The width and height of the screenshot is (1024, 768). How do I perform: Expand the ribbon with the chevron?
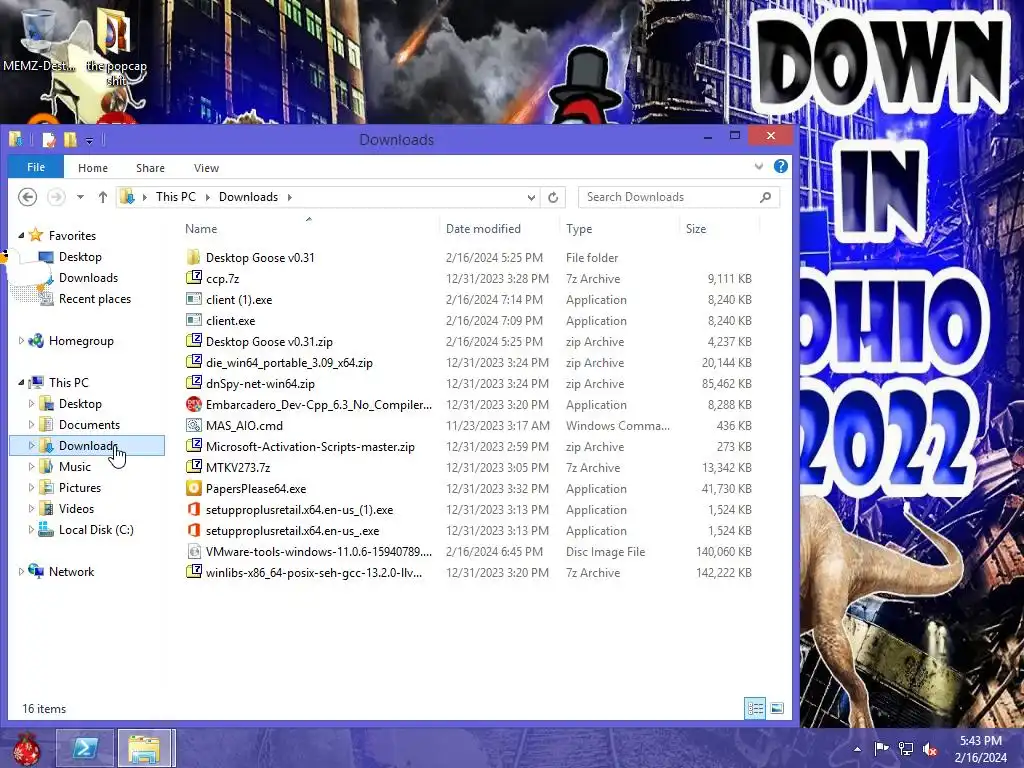758,167
